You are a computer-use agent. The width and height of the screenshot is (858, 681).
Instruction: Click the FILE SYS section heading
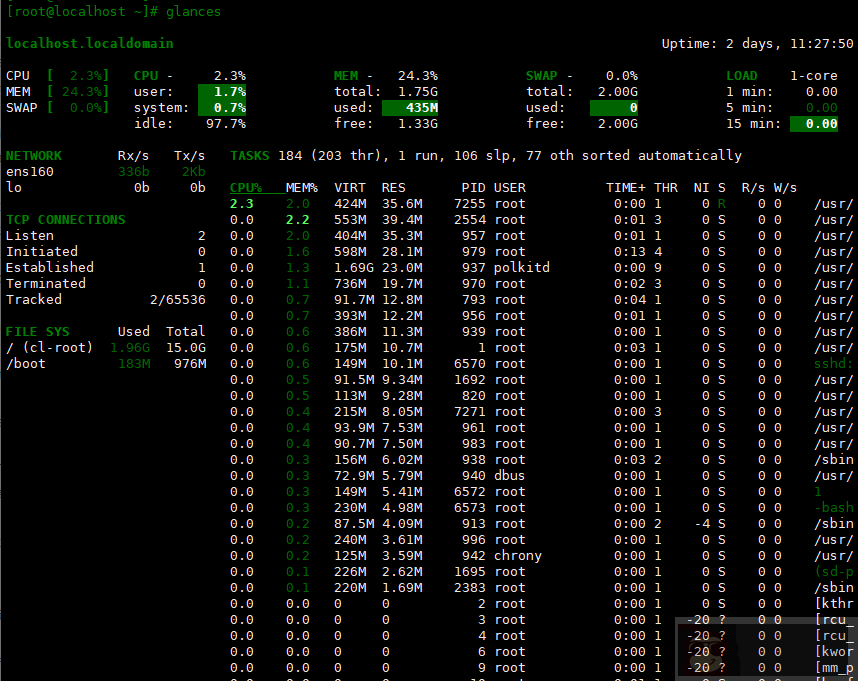[x=37, y=331]
